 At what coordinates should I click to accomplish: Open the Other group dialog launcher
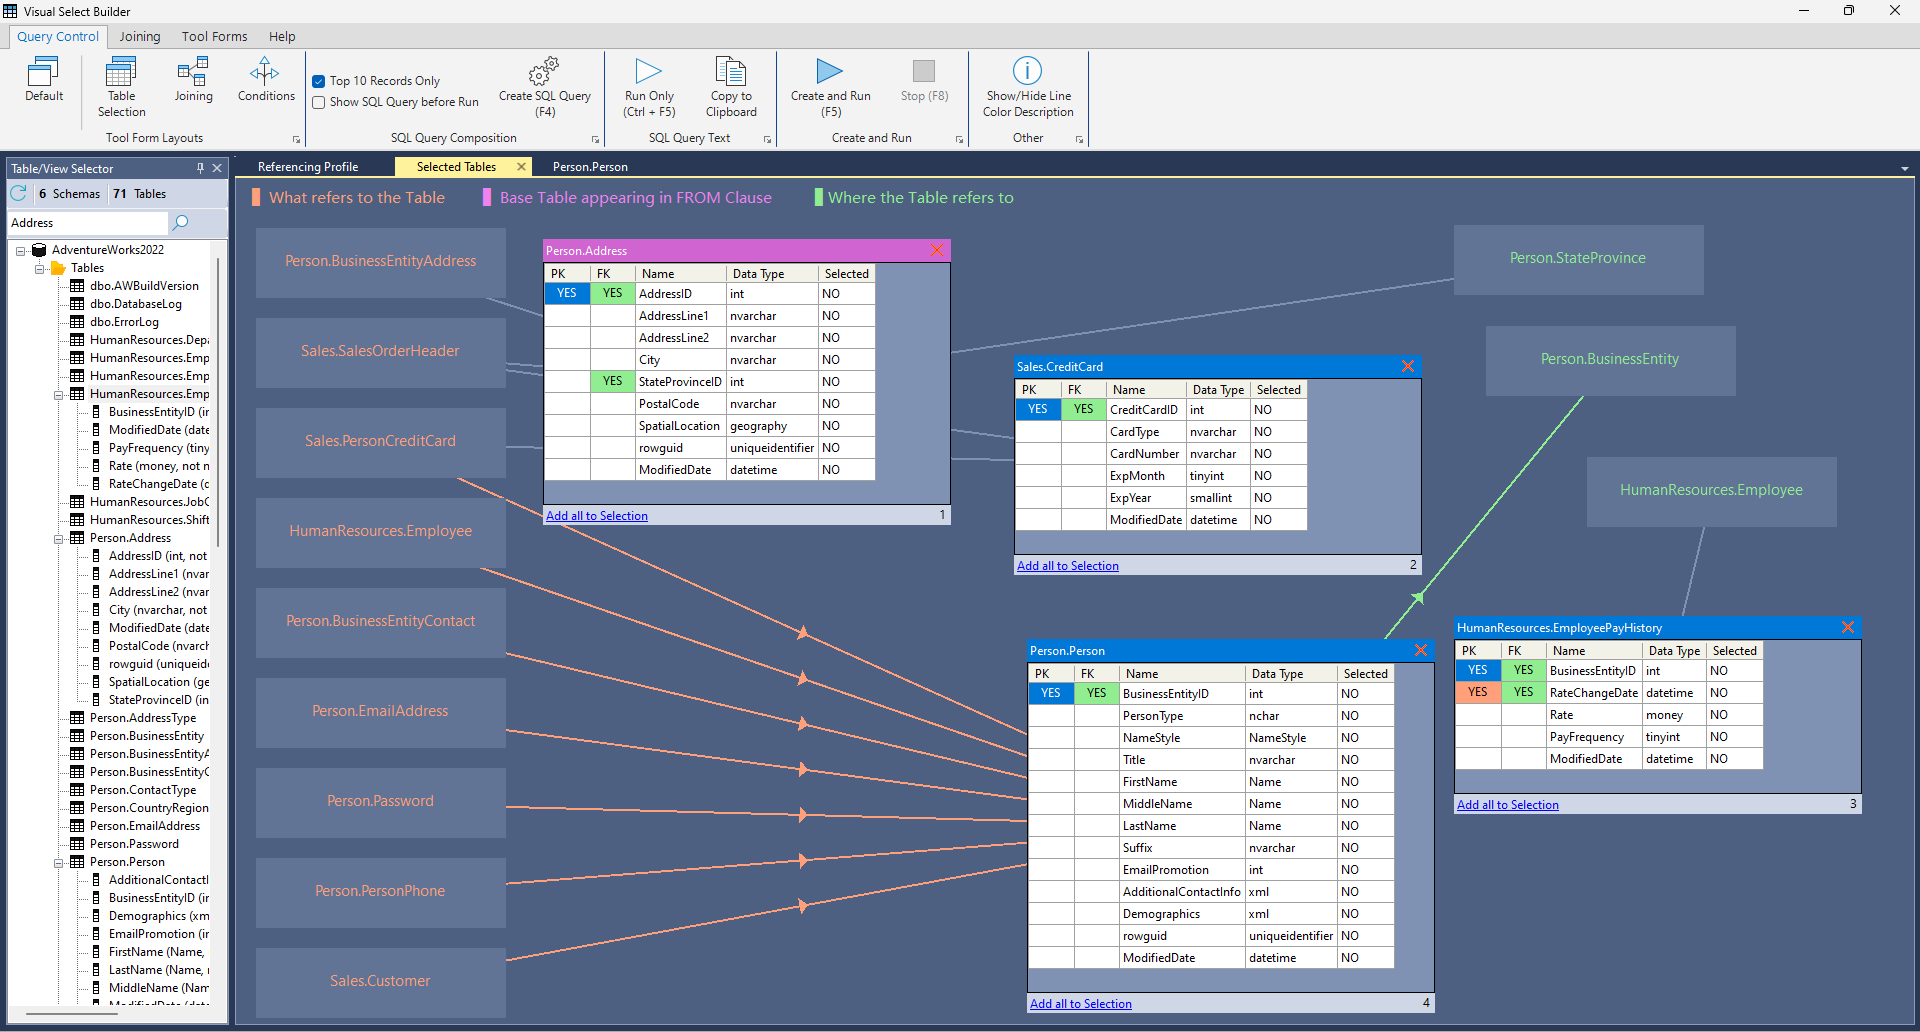click(x=1080, y=139)
